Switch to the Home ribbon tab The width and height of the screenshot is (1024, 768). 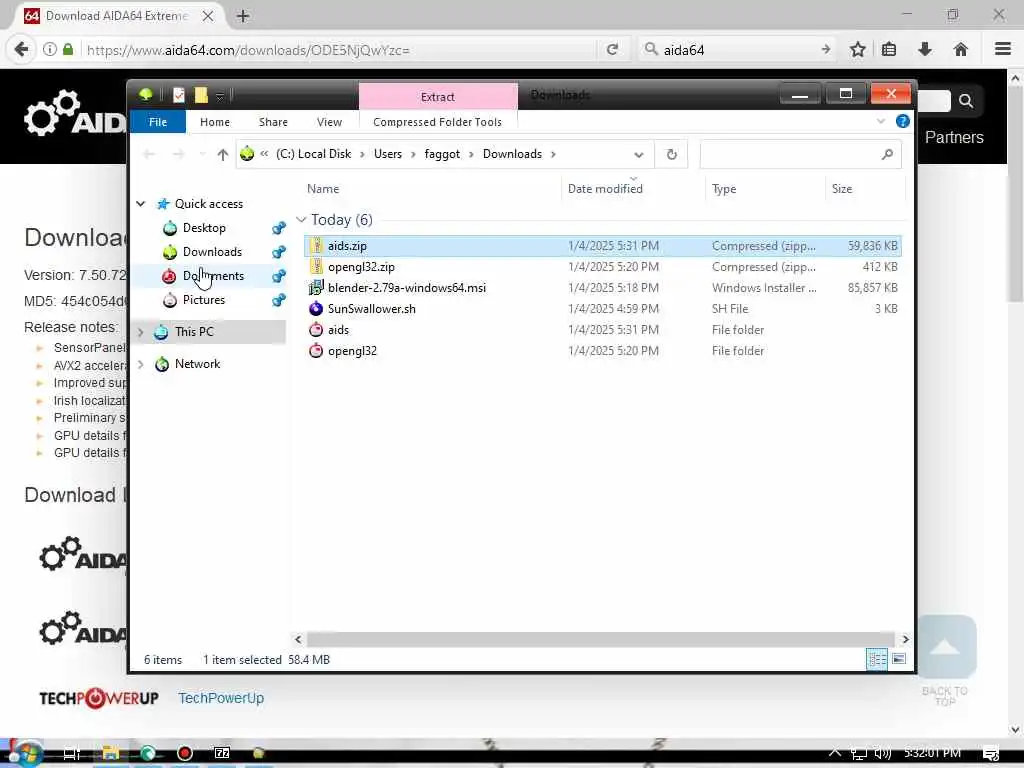pos(215,122)
